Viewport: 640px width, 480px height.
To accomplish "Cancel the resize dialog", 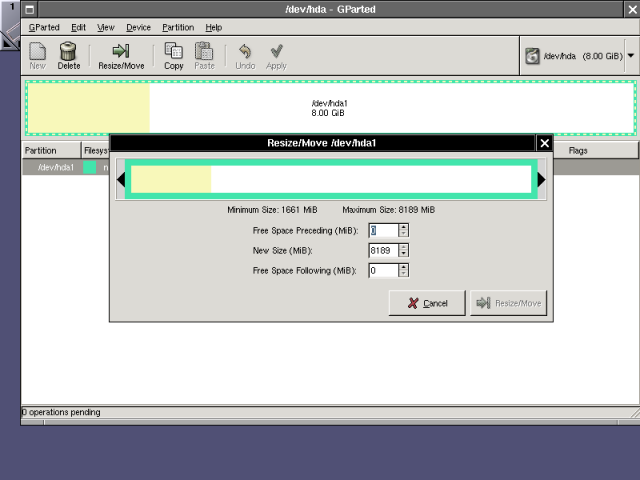I will (x=427, y=303).
